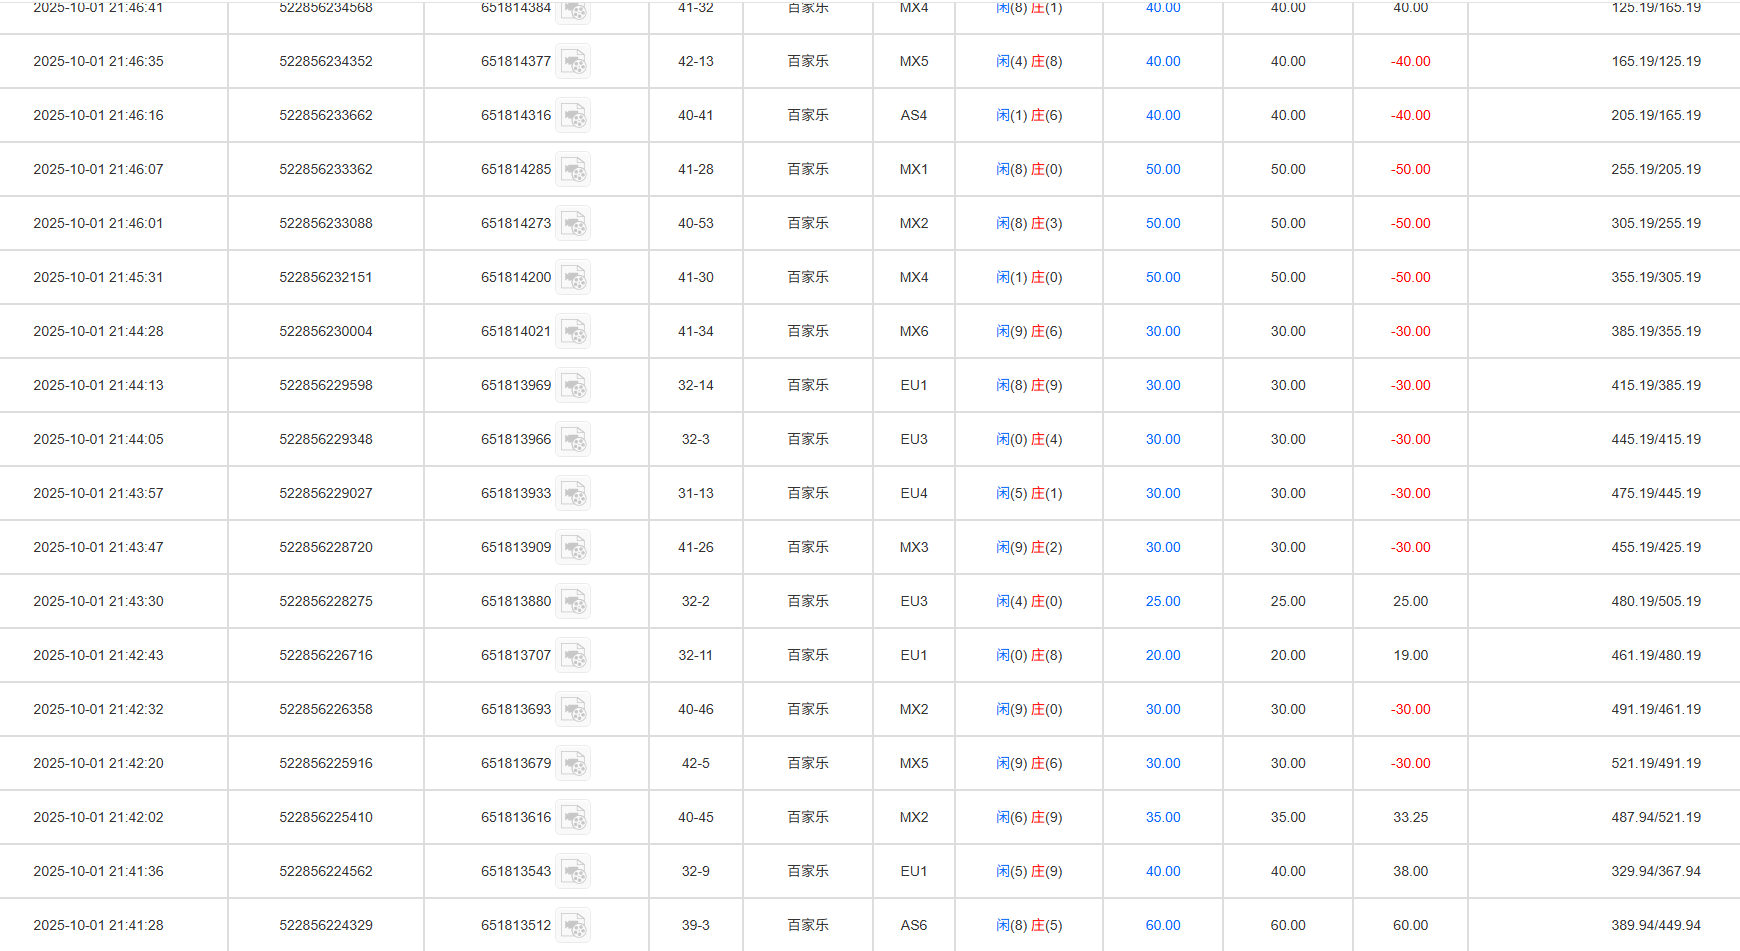This screenshot has width=1740, height=951.
Task: Open replay icon beside 651814200
Action: 573,278
